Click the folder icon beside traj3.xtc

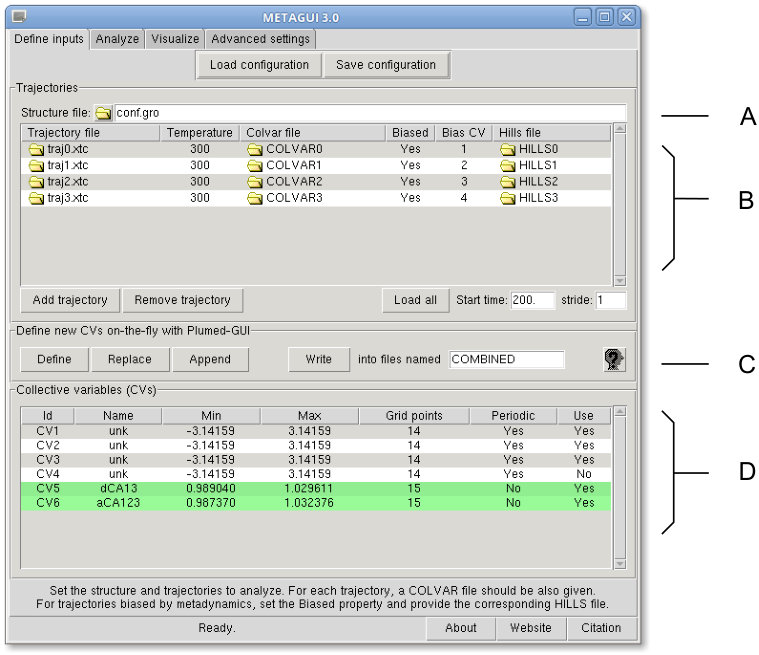pos(36,198)
